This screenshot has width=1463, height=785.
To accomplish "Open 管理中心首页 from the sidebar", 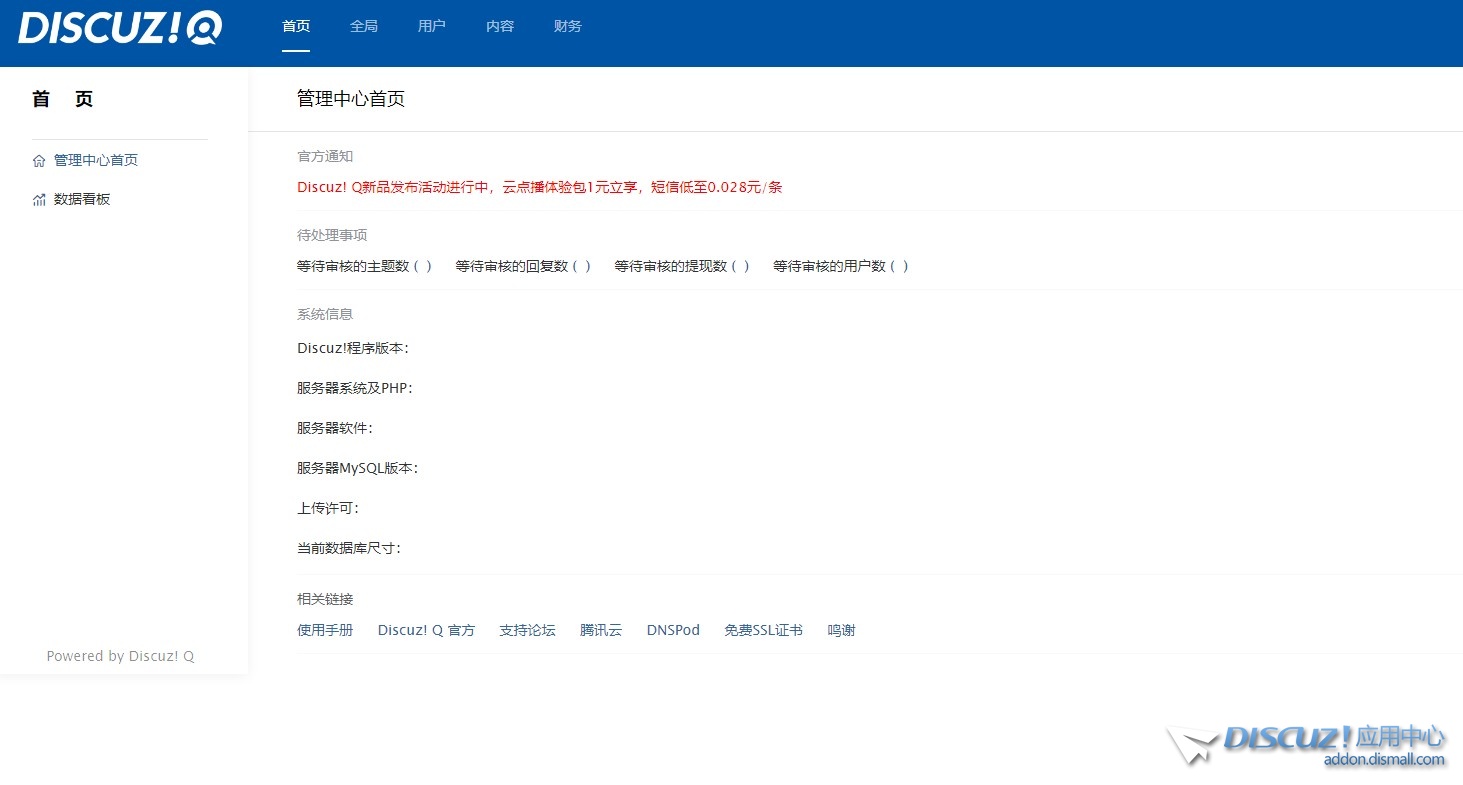I will coord(95,159).
